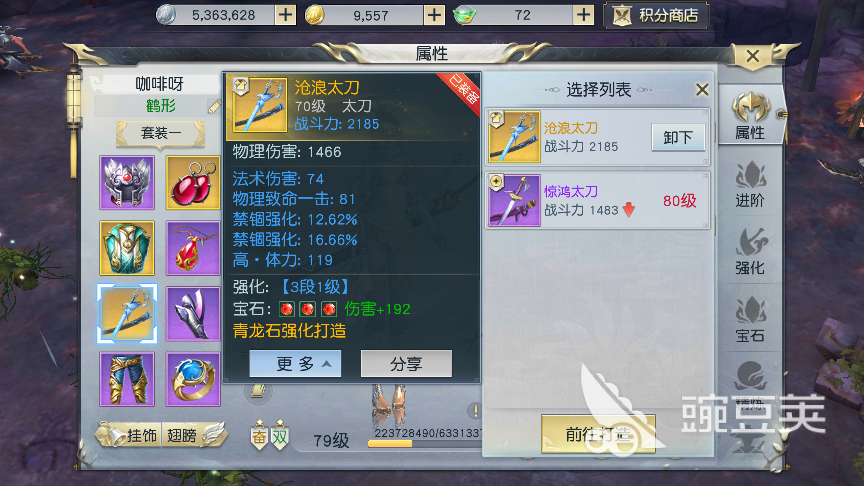This screenshot has width=864, height=486.
Task: Add gold coins with plus button
Action: point(434,15)
